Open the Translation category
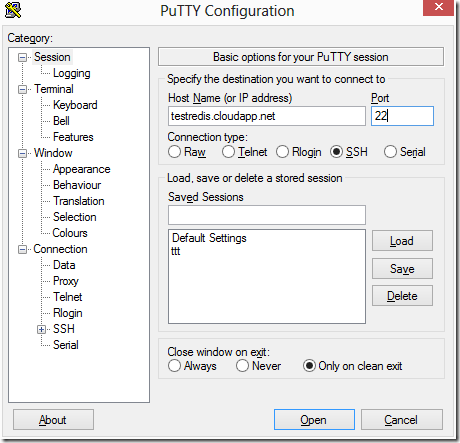The image size is (460, 443). [x=79, y=201]
